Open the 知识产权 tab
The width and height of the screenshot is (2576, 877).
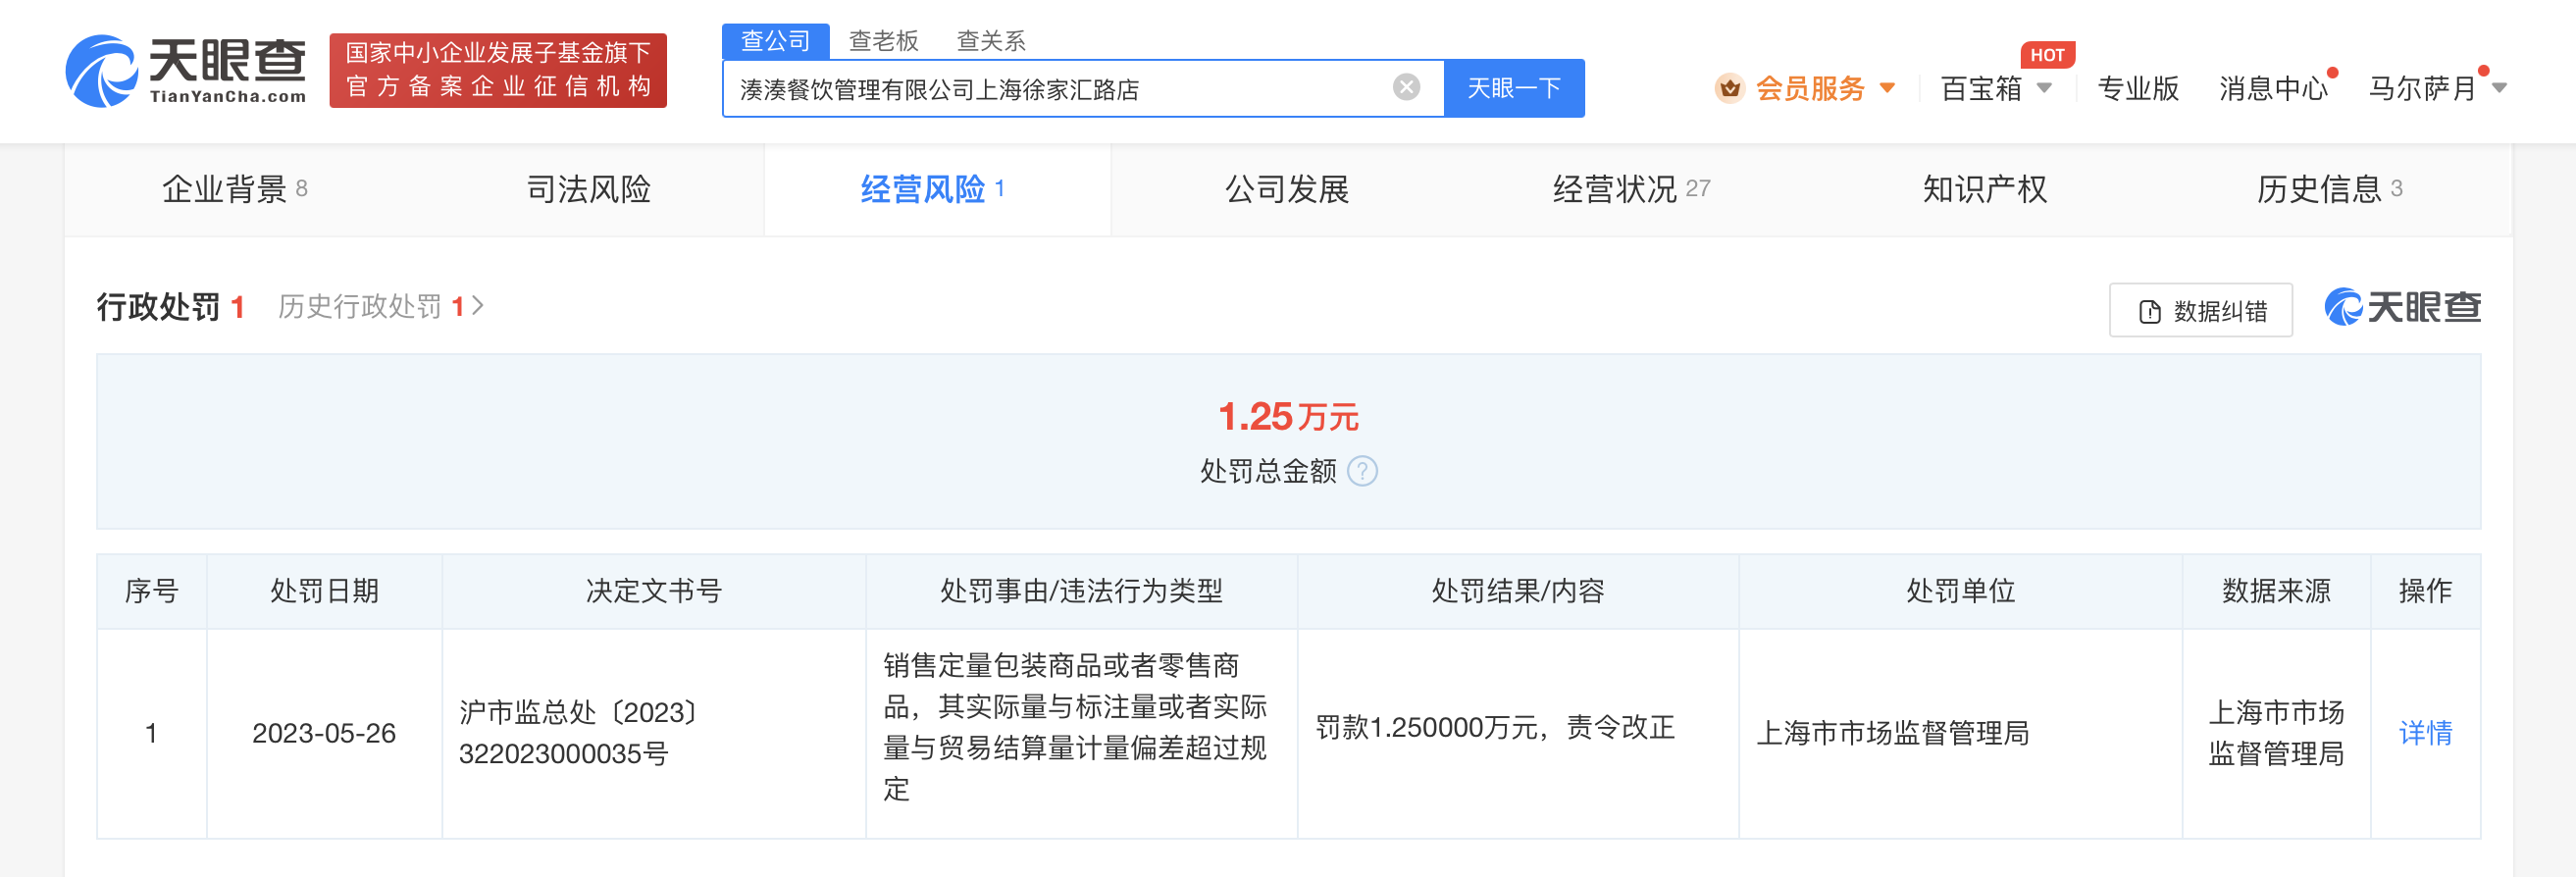[x=1985, y=189]
